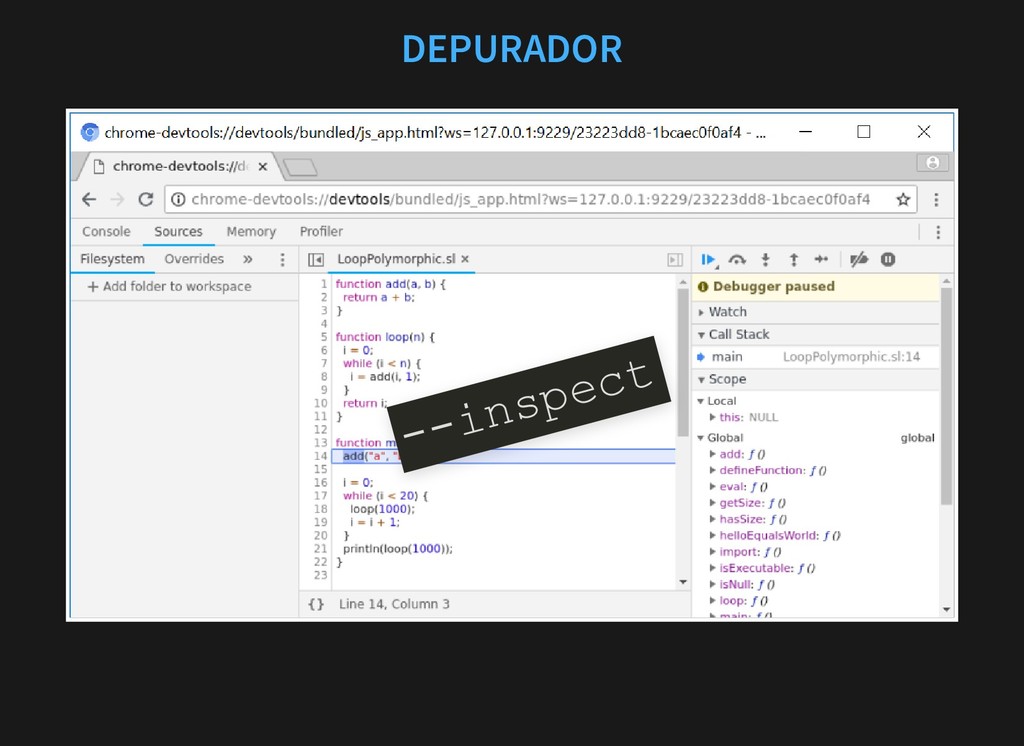Viewport: 1024px width, 746px height.
Task: Select the Filesystem navigator tab
Action: click(112, 259)
